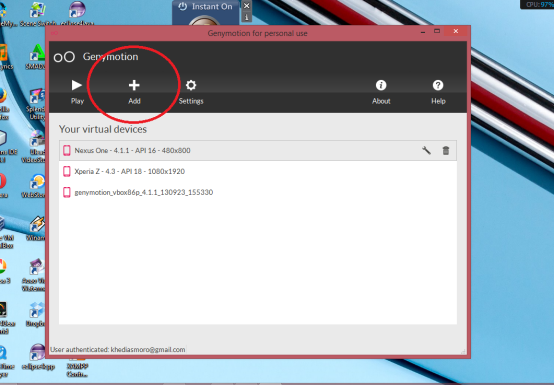Image resolution: width=554 pixels, height=385 pixels.
Task: Open WebStorm desktop shortcut
Action: (35, 185)
